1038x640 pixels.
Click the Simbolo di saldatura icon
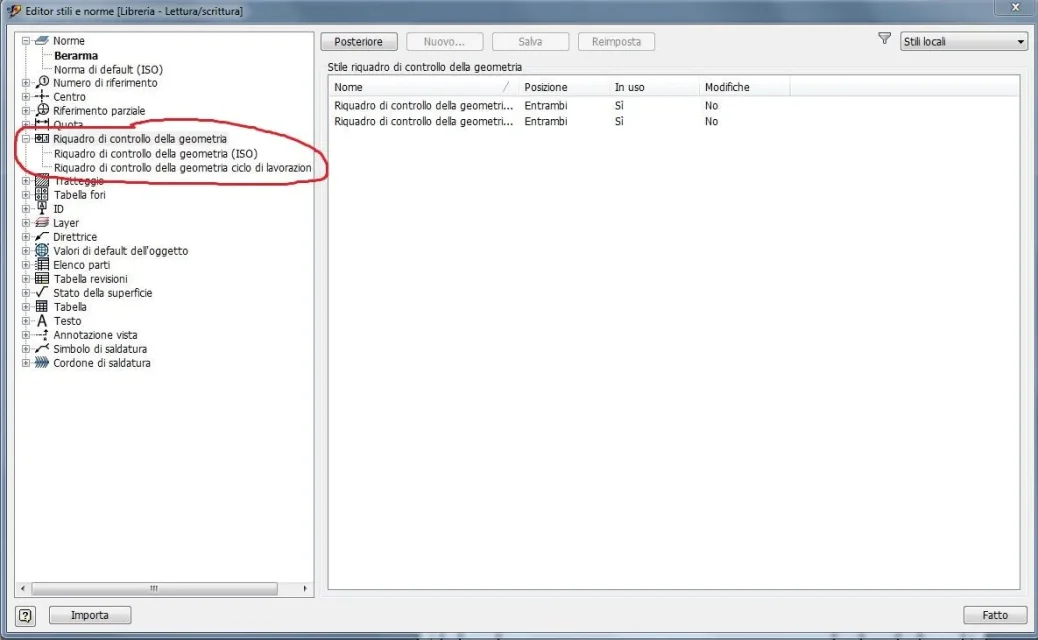click(42, 348)
